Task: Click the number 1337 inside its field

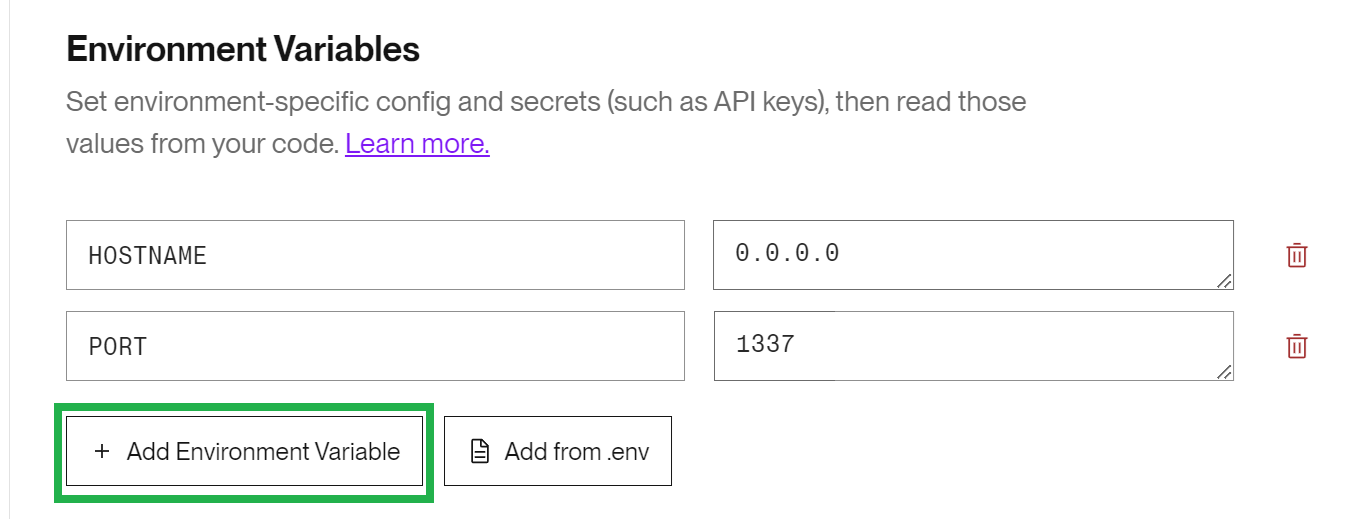Action: (765, 345)
